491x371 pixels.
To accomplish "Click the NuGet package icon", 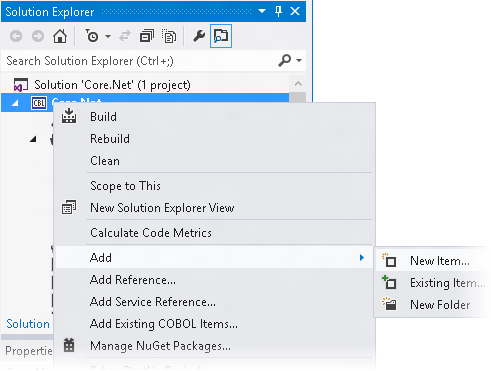I will pyautogui.click(x=69, y=345).
